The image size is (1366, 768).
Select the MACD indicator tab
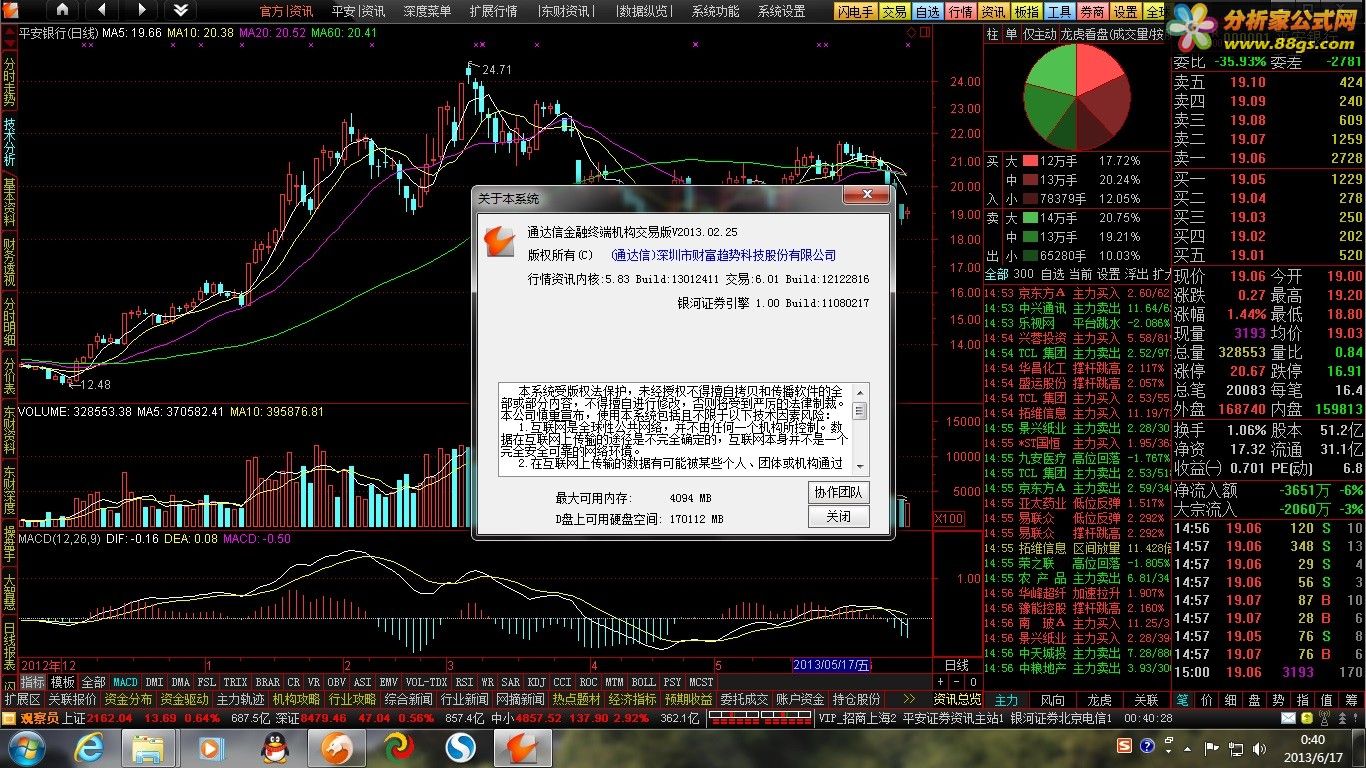125,682
